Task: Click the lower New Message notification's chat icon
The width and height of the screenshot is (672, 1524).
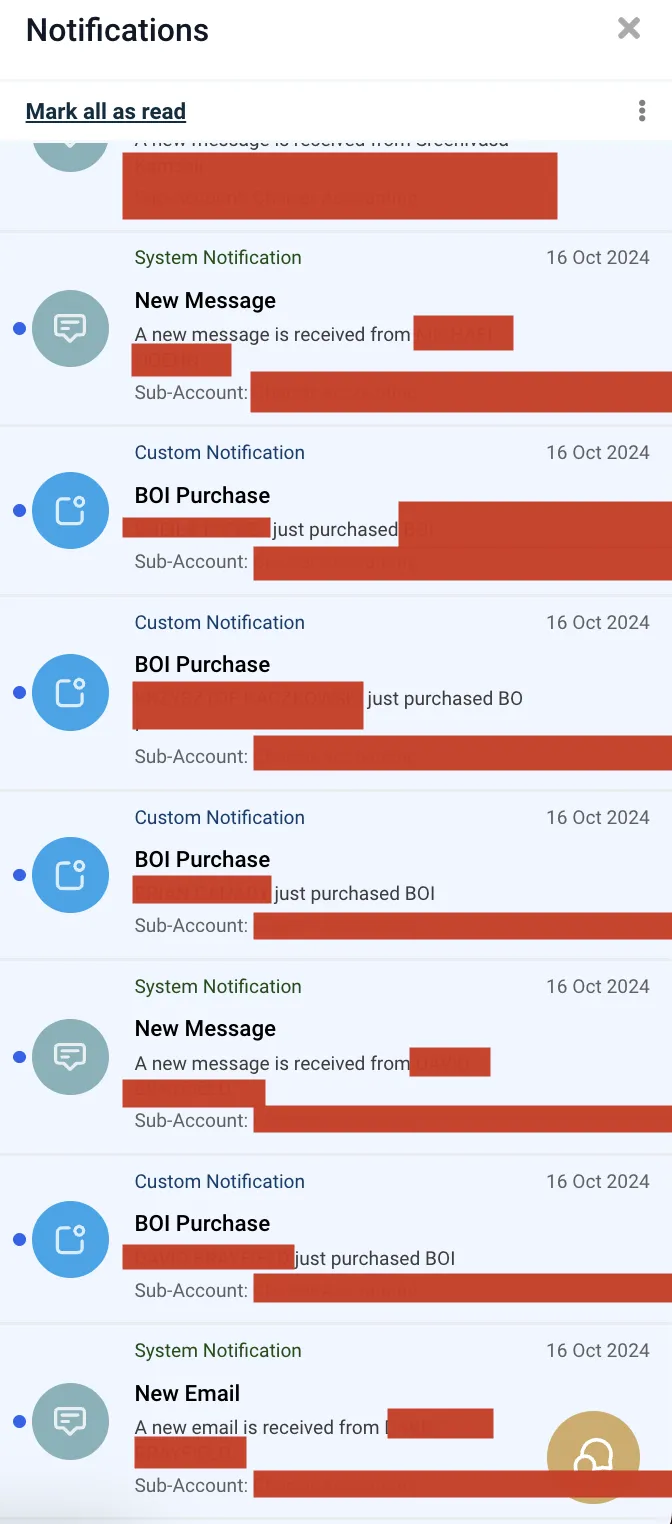Action: click(x=70, y=1057)
